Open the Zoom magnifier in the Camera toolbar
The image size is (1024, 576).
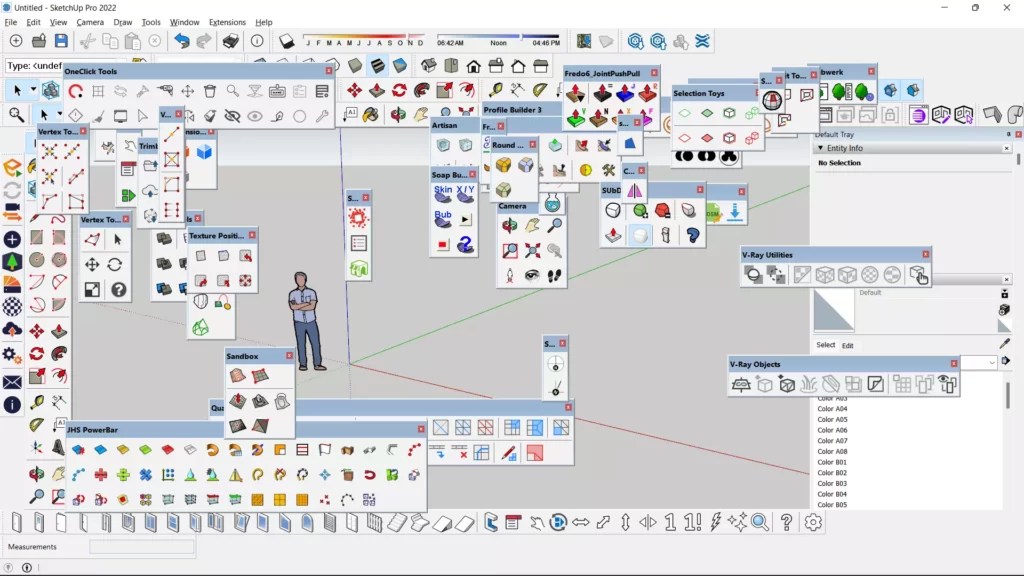click(x=556, y=226)
